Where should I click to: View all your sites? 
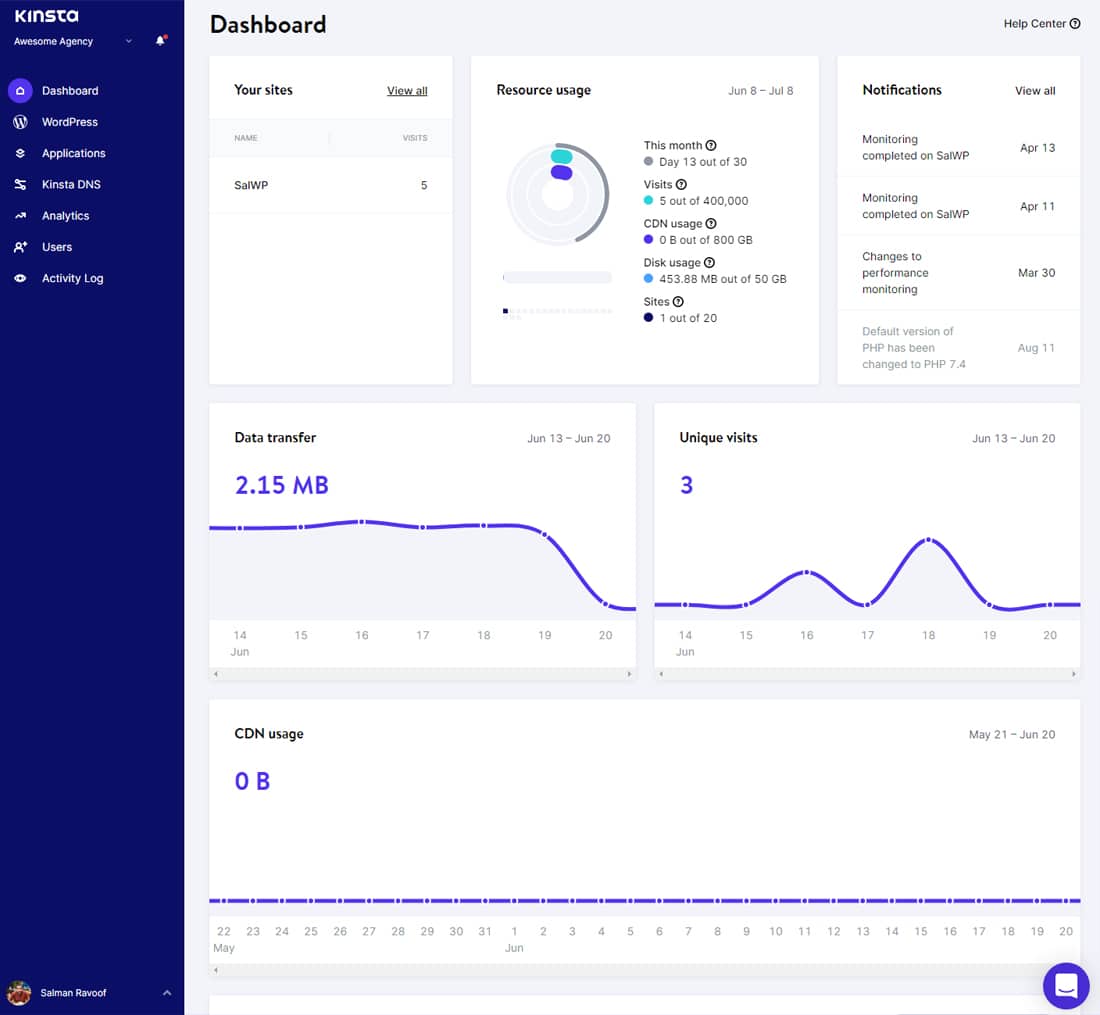407,90
